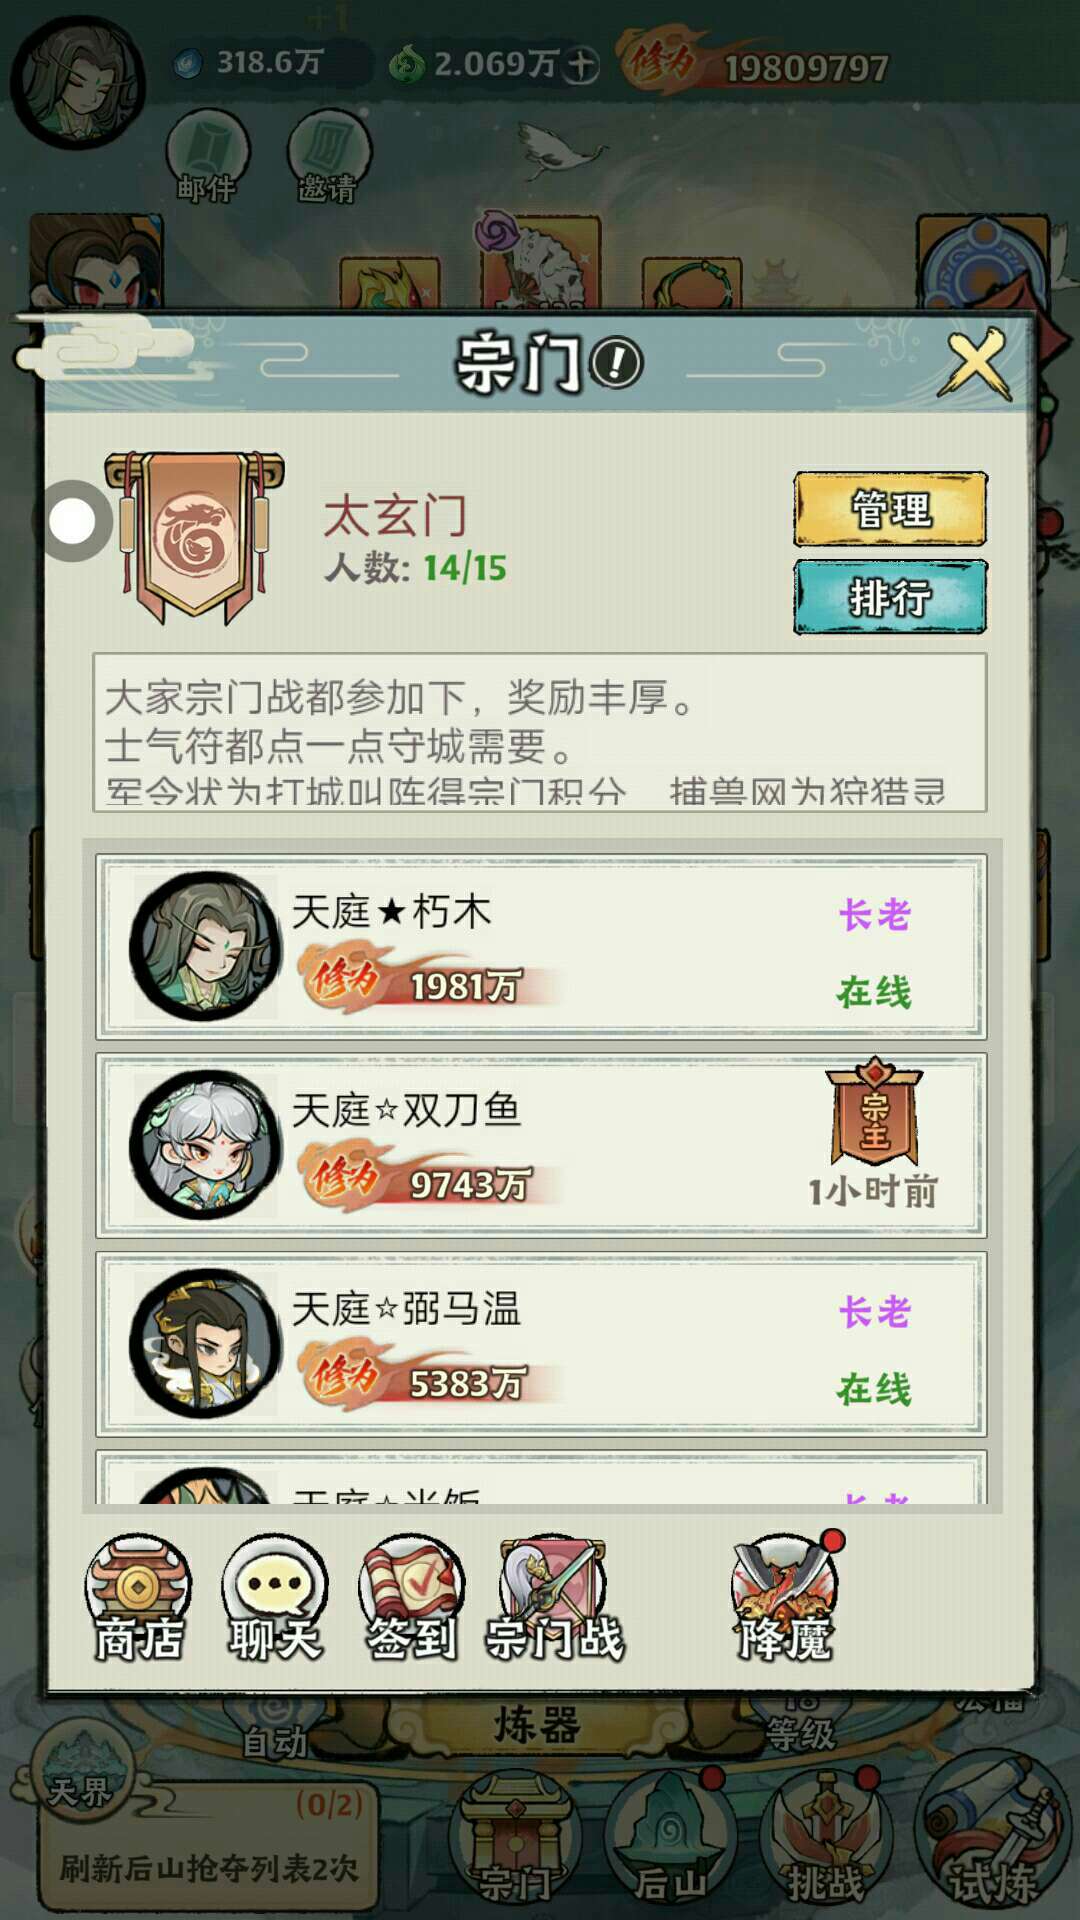Tap the floating white circle assistive button

pos(73,521)
